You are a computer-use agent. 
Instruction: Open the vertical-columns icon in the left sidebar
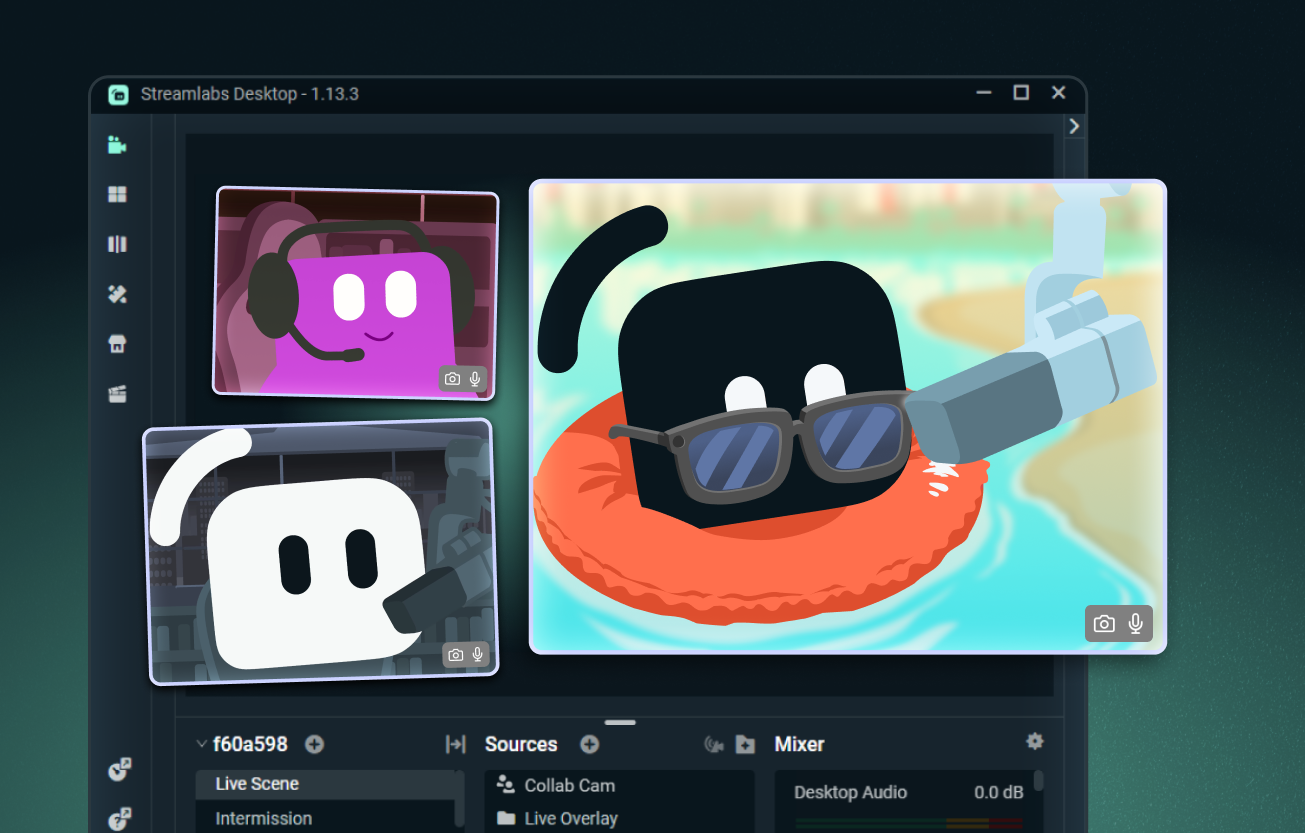118,244
